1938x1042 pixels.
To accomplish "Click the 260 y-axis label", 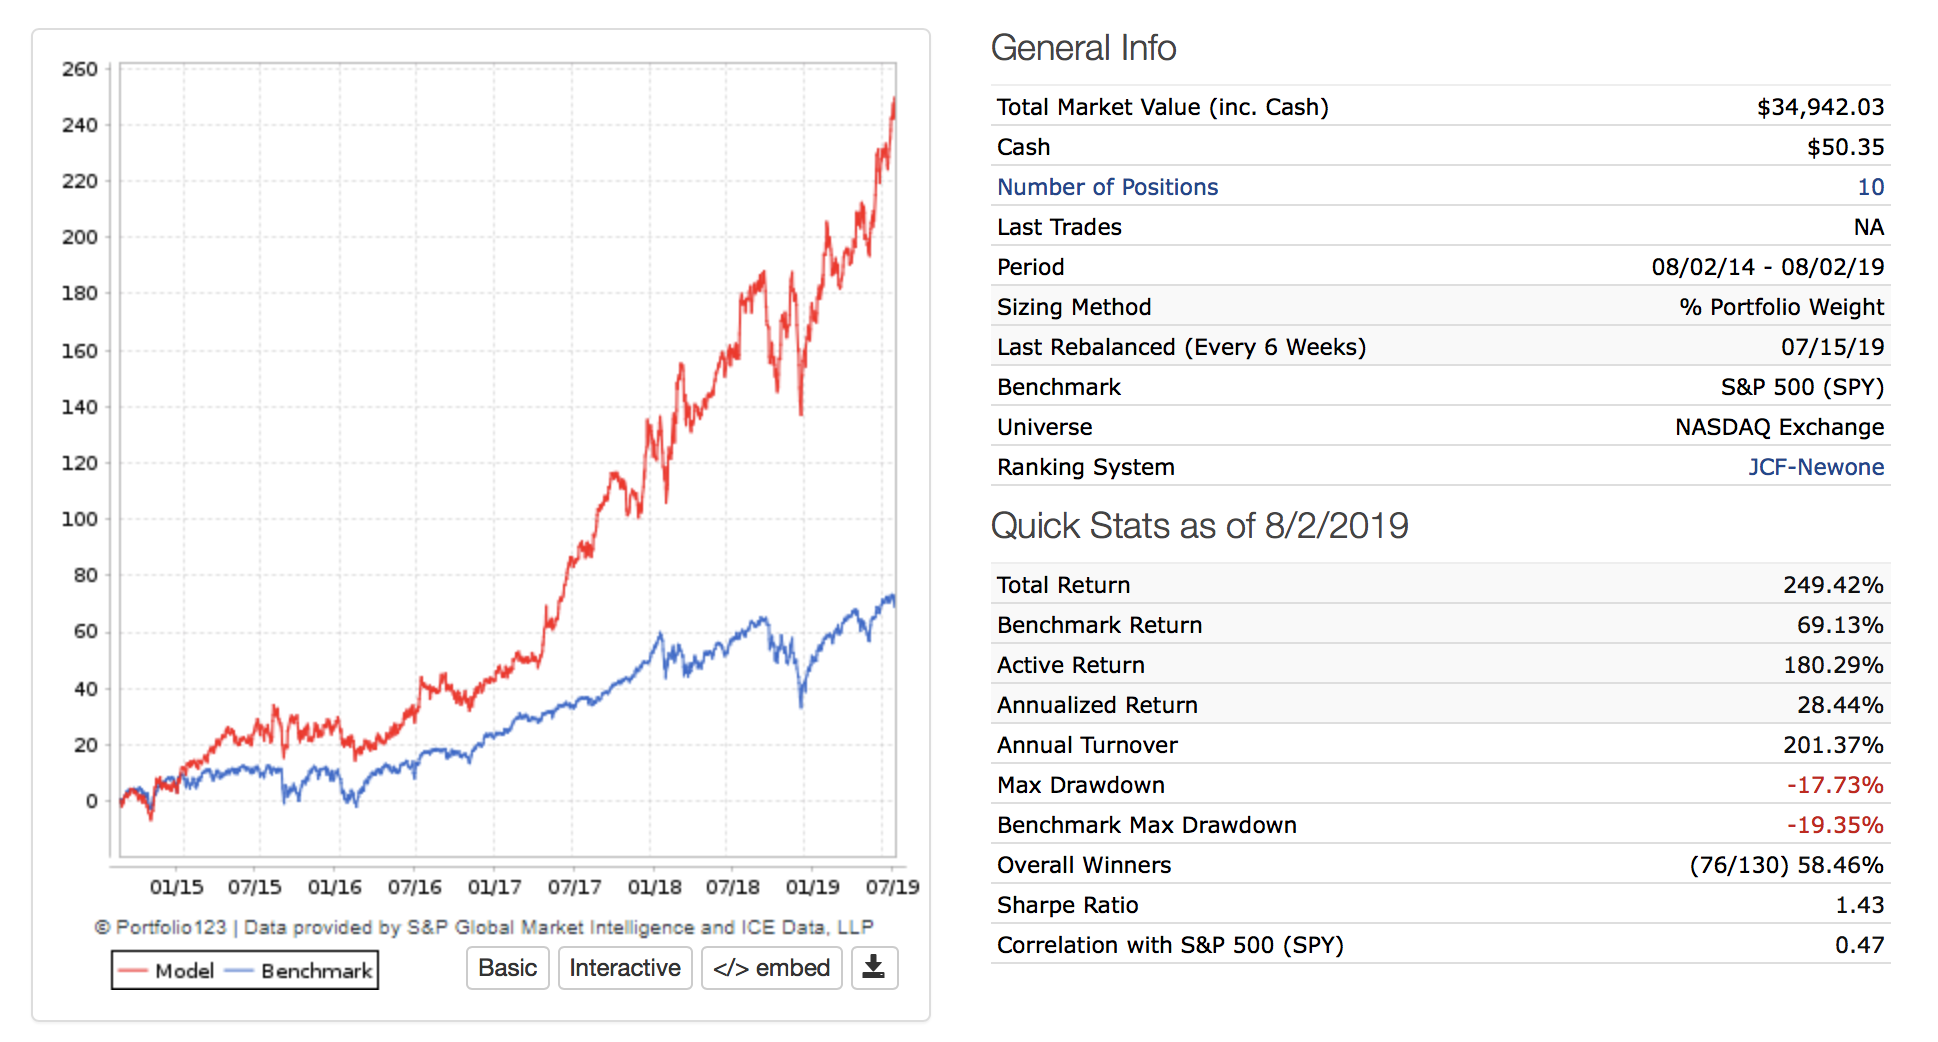I will pyautogui.click(x=80, y=69).
